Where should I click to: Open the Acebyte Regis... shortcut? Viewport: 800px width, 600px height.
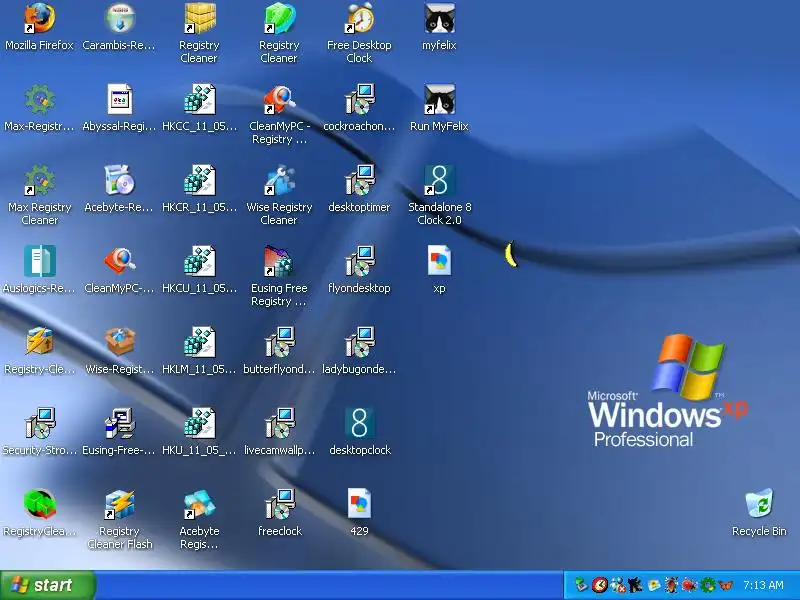pos(199,504)
